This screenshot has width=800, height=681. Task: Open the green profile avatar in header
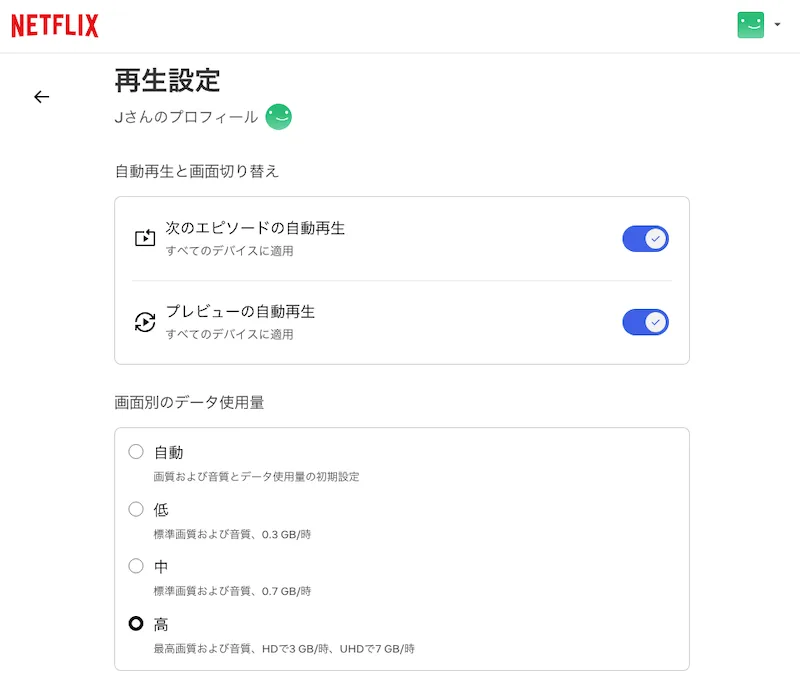click(751, 24)
